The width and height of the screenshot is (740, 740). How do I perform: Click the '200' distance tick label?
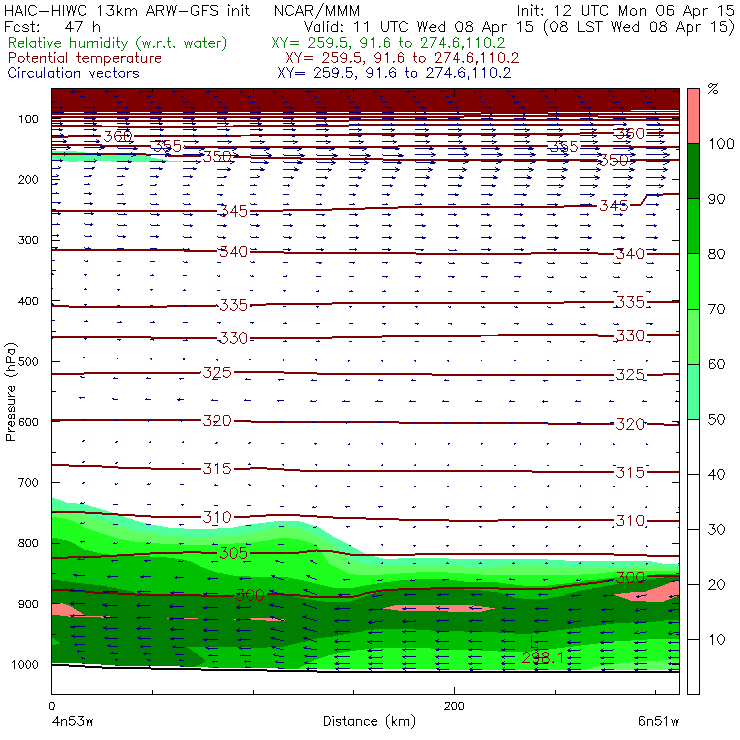coord(454,706)
